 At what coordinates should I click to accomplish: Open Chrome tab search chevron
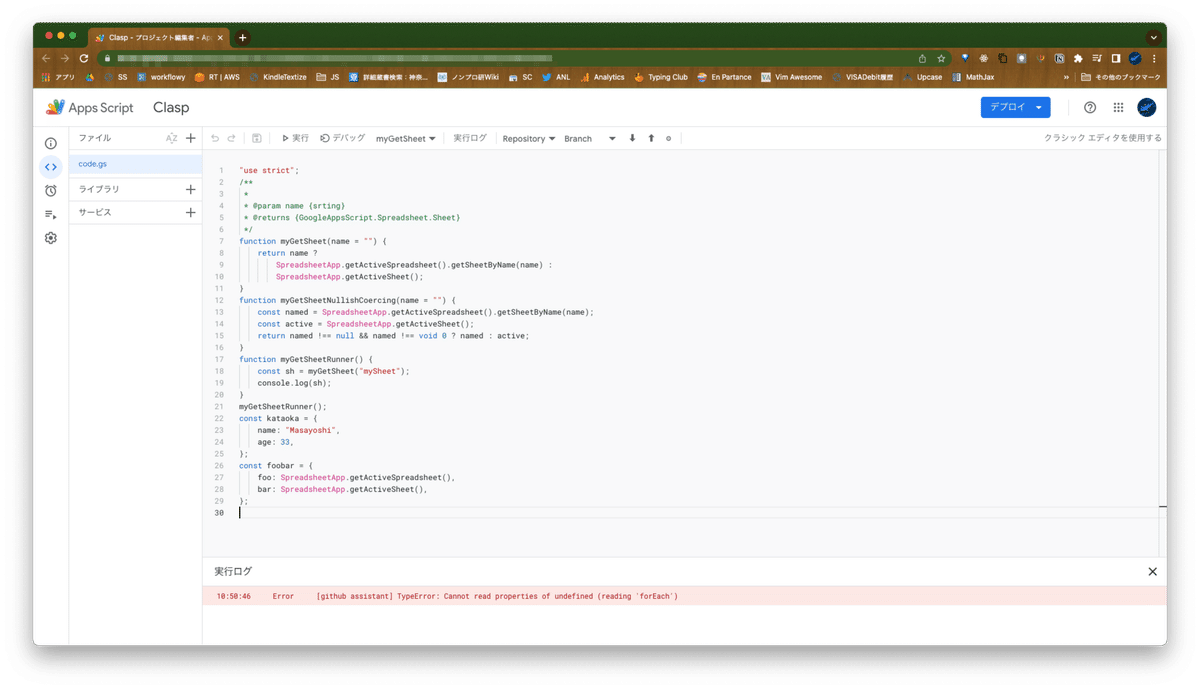(x=1153, y=37)
